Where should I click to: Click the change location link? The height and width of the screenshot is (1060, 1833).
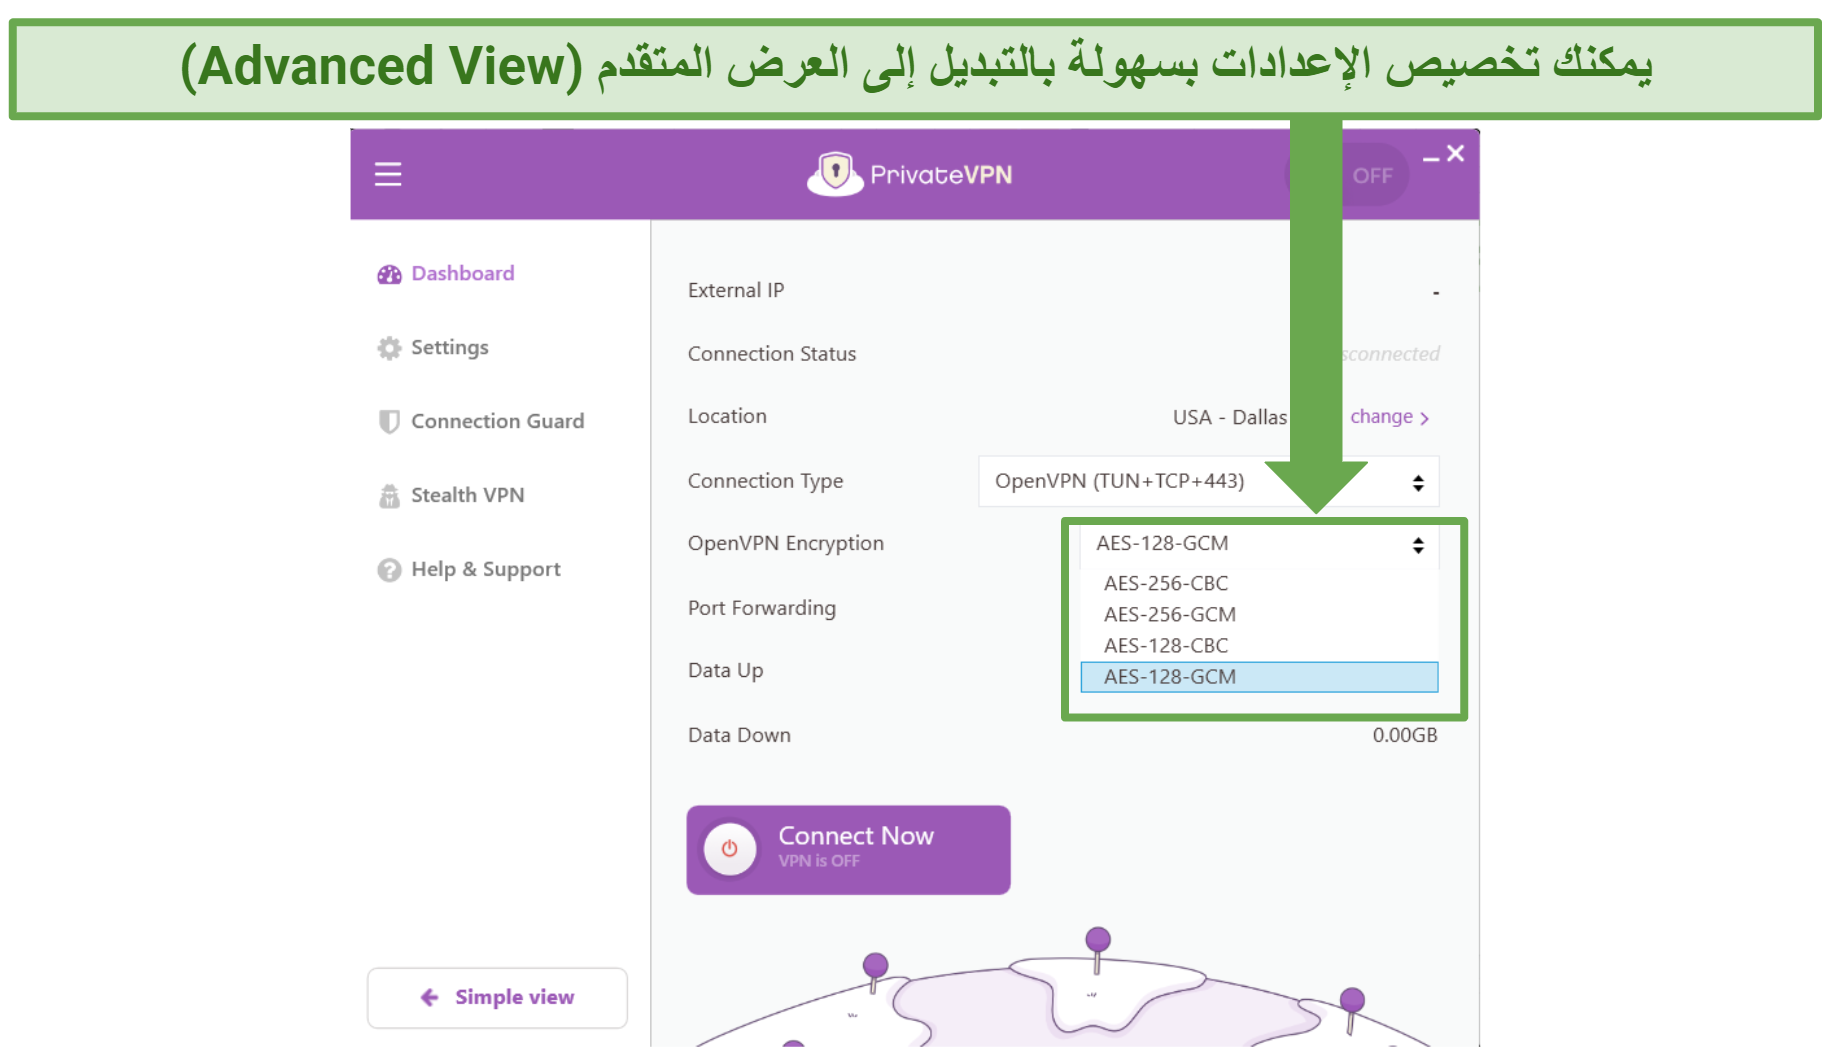1381,416
